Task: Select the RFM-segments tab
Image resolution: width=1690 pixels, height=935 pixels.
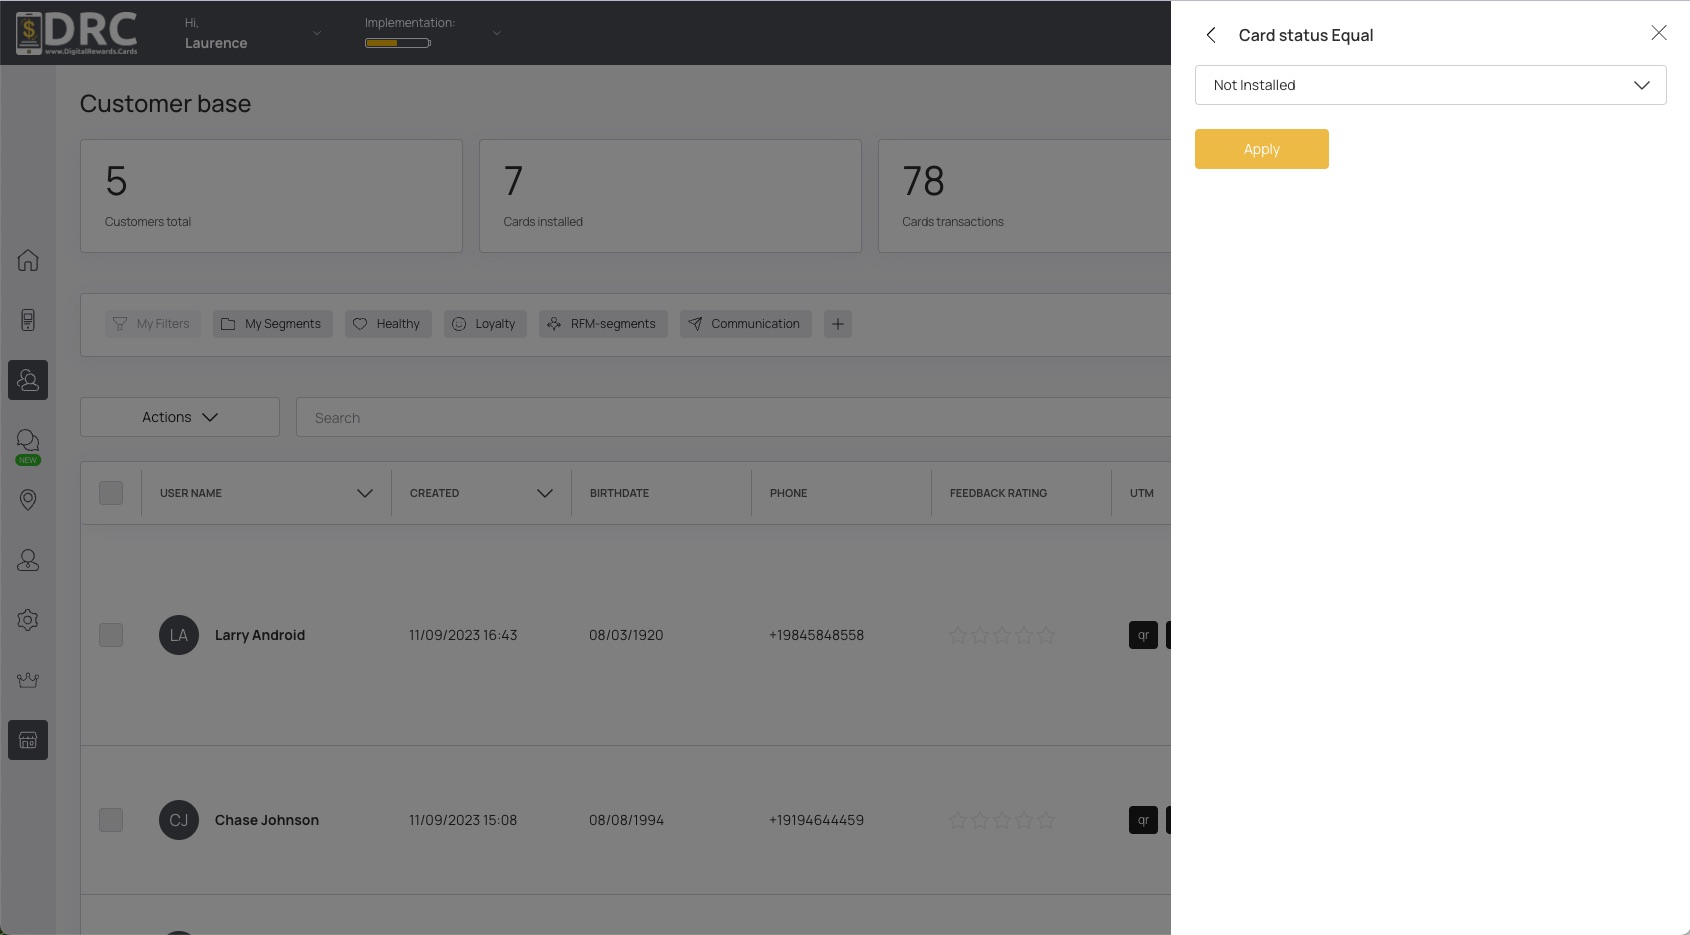Action: click(x=603, y=324)
